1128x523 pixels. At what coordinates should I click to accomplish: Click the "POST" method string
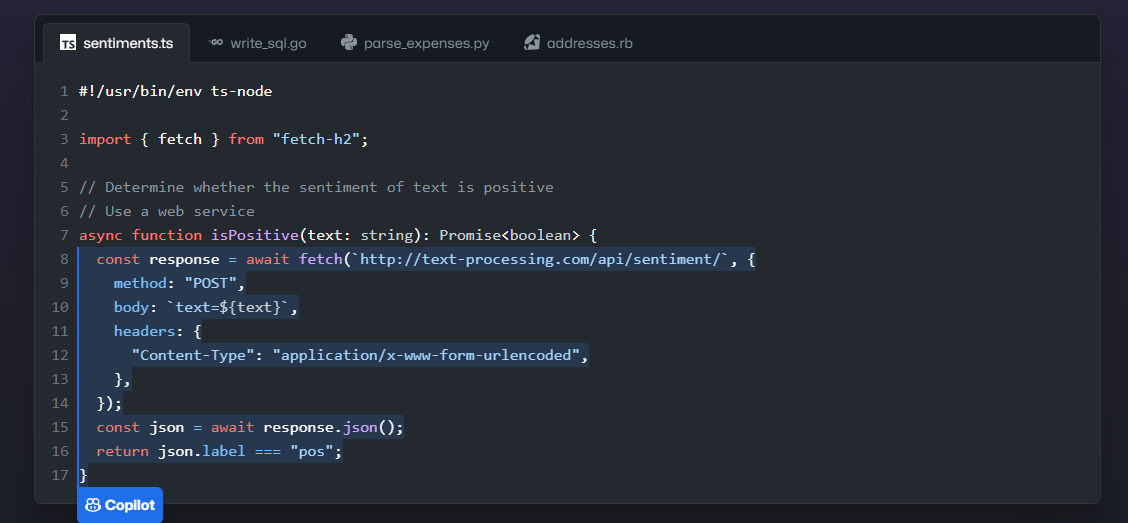click(x=210, y=283)
